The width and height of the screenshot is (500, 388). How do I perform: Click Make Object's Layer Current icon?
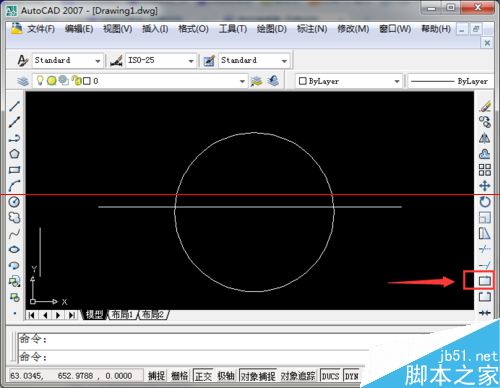tap(257, 81)
